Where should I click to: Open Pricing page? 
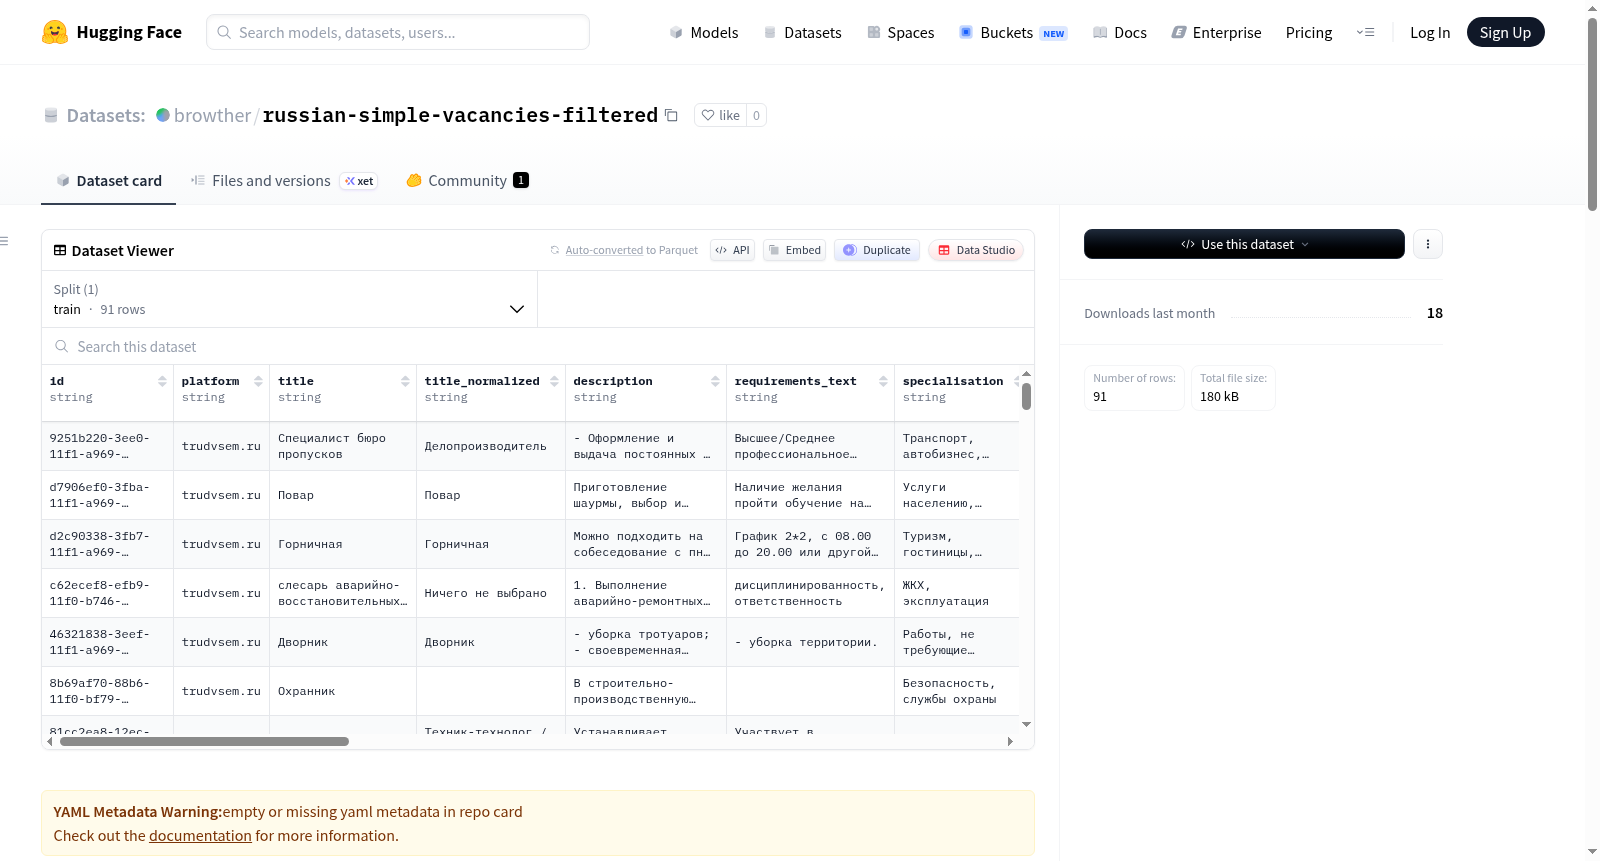pos(1309,32)
